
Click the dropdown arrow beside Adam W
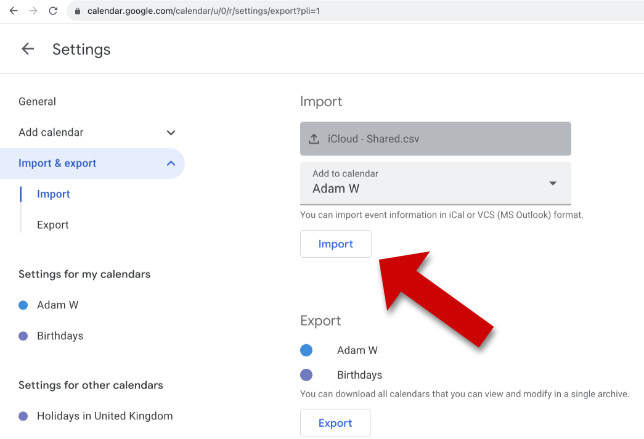[x=553, y=183]
